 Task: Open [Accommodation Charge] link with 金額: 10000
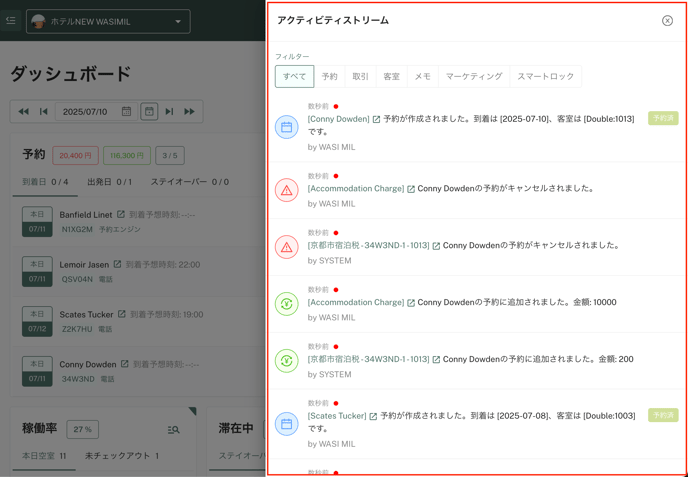[x=356, y=302]
